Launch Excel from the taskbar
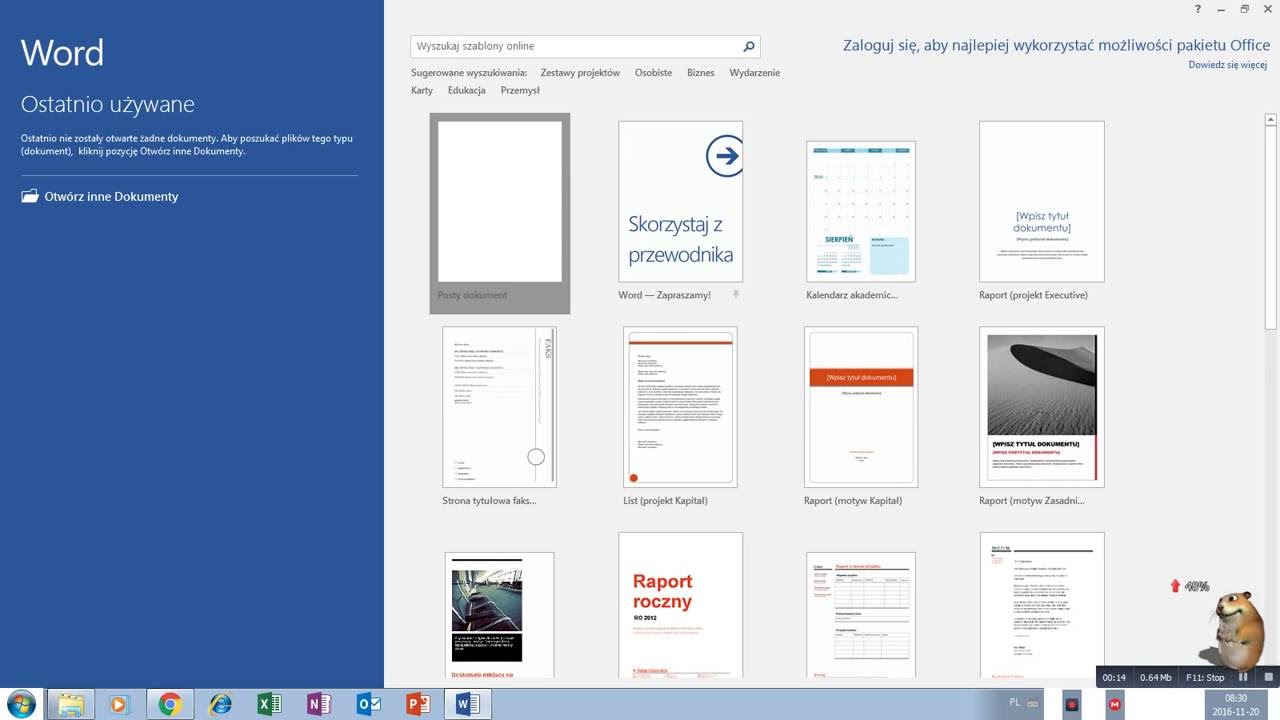1280x720 pixels. (x=269, y=704)
